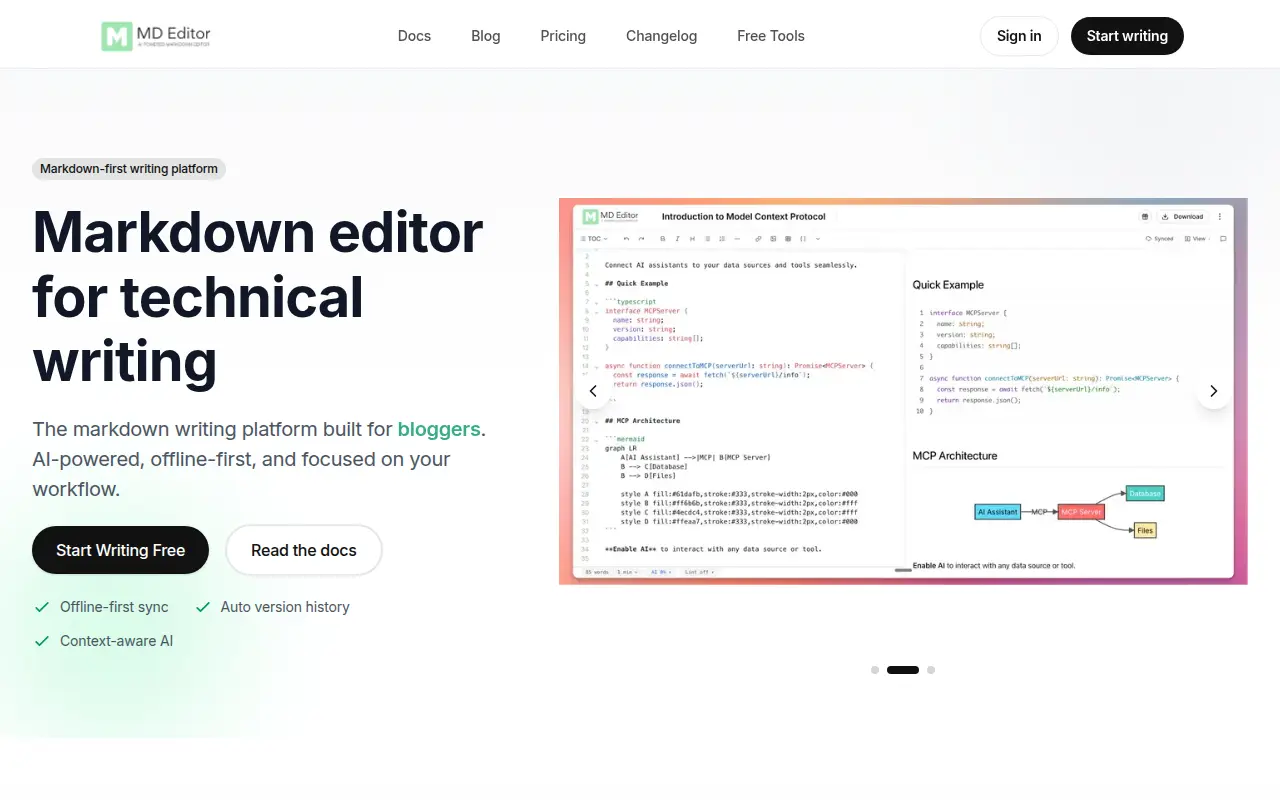Click the undo icon in preview toolbar

(x=626, y=239)
